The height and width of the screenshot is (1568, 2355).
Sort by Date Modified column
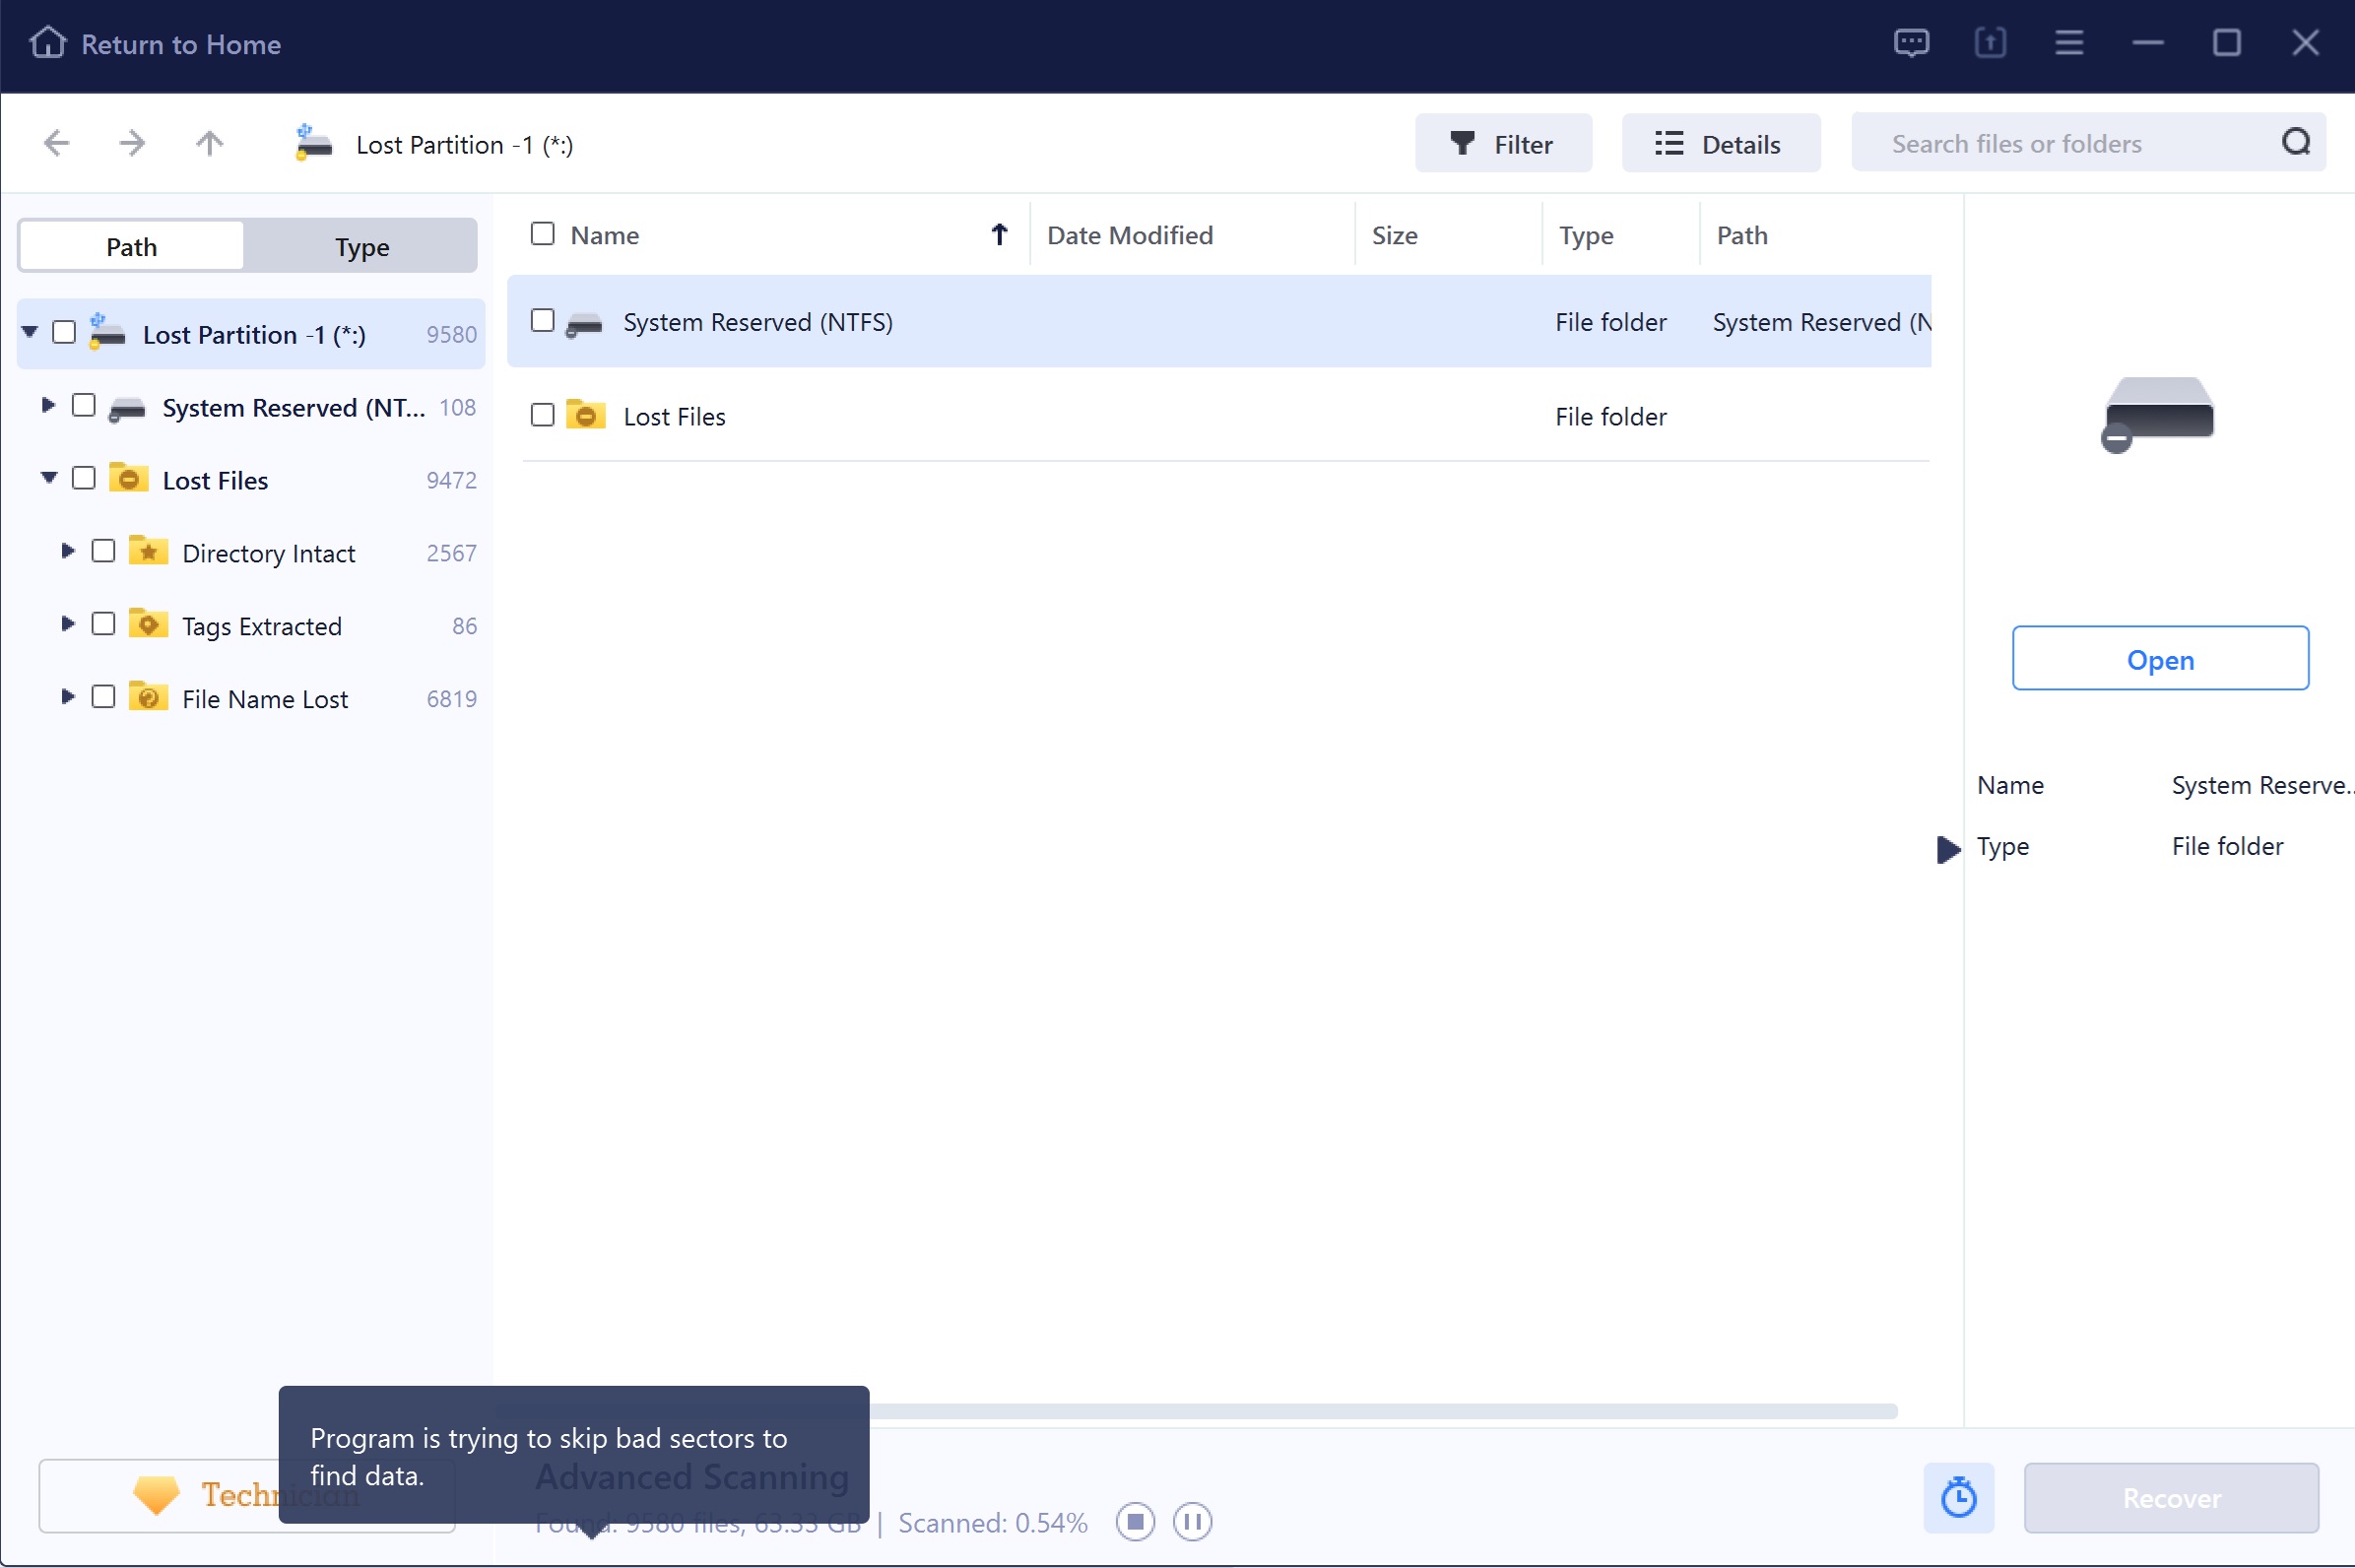1130,235
